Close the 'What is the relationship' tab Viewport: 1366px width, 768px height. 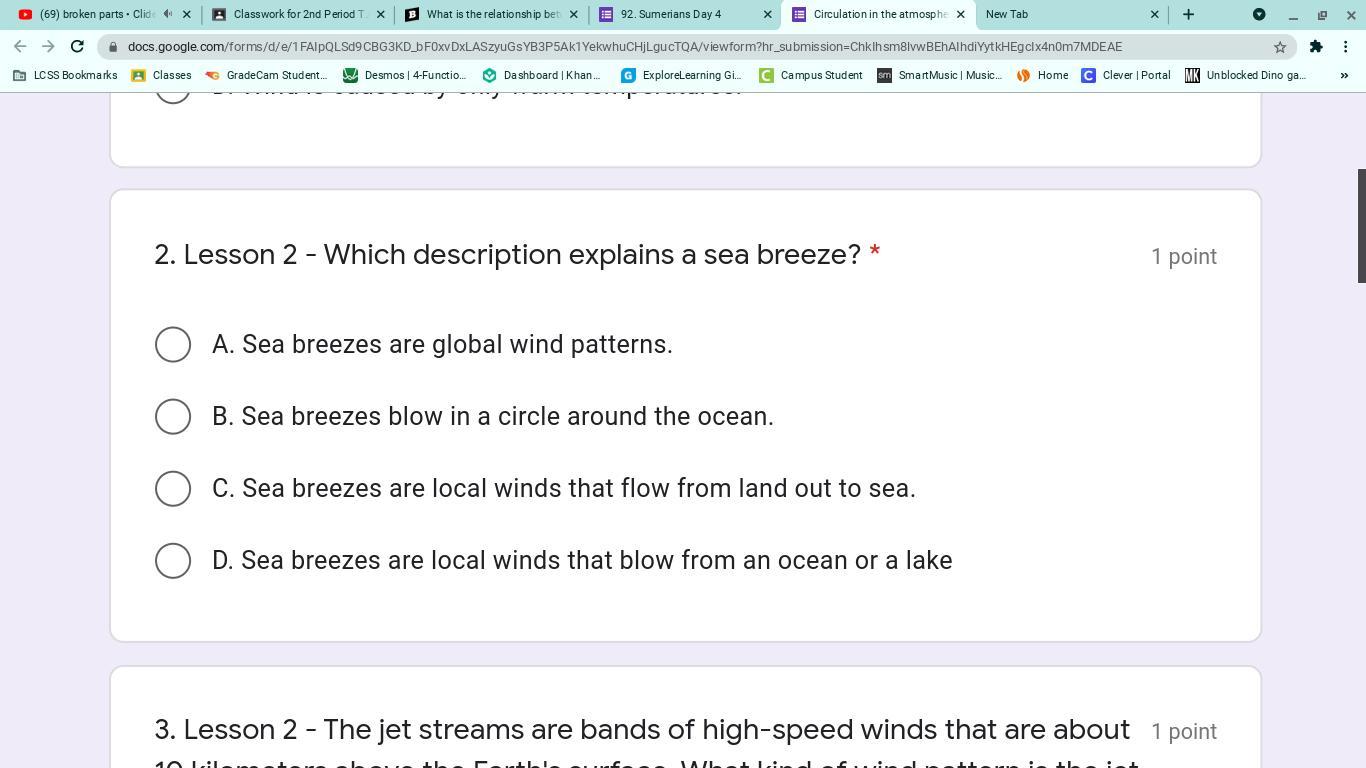tap(574, 14)
